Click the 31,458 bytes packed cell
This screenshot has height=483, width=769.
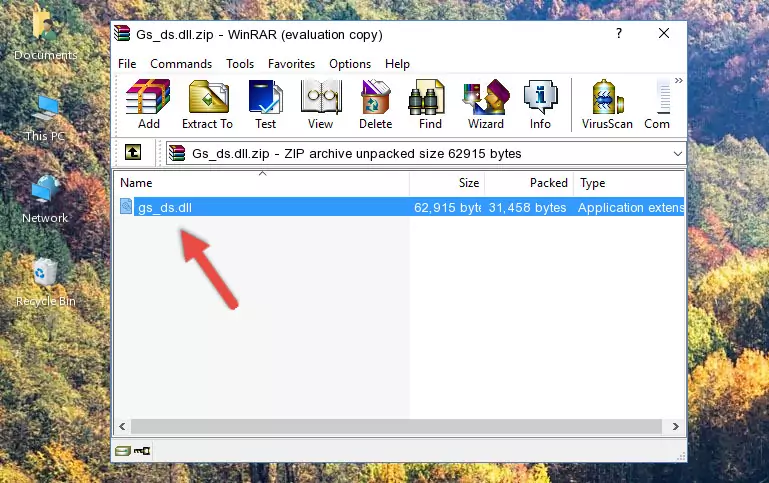click(527, 207)
